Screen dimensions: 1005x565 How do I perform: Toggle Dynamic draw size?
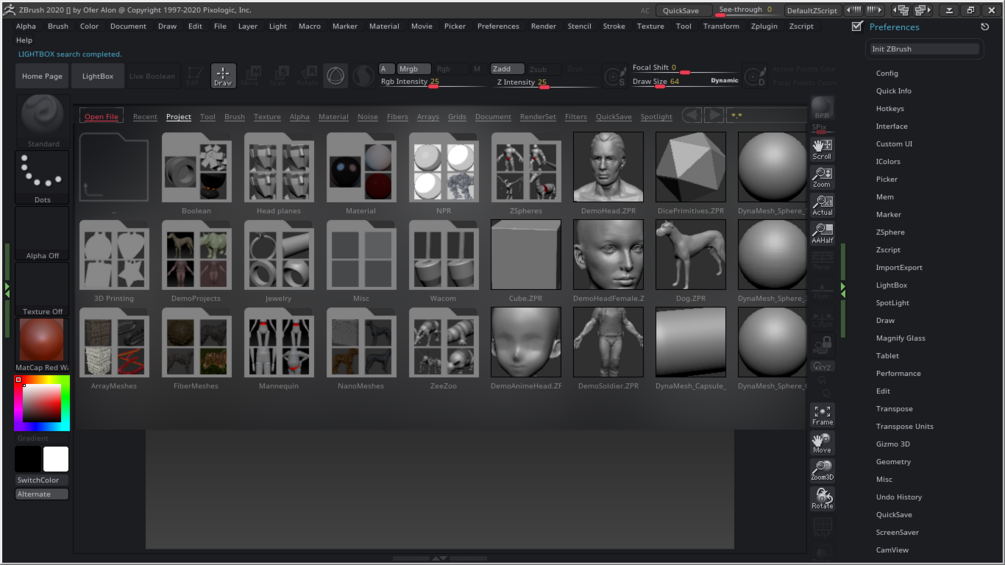click(724, 81)
